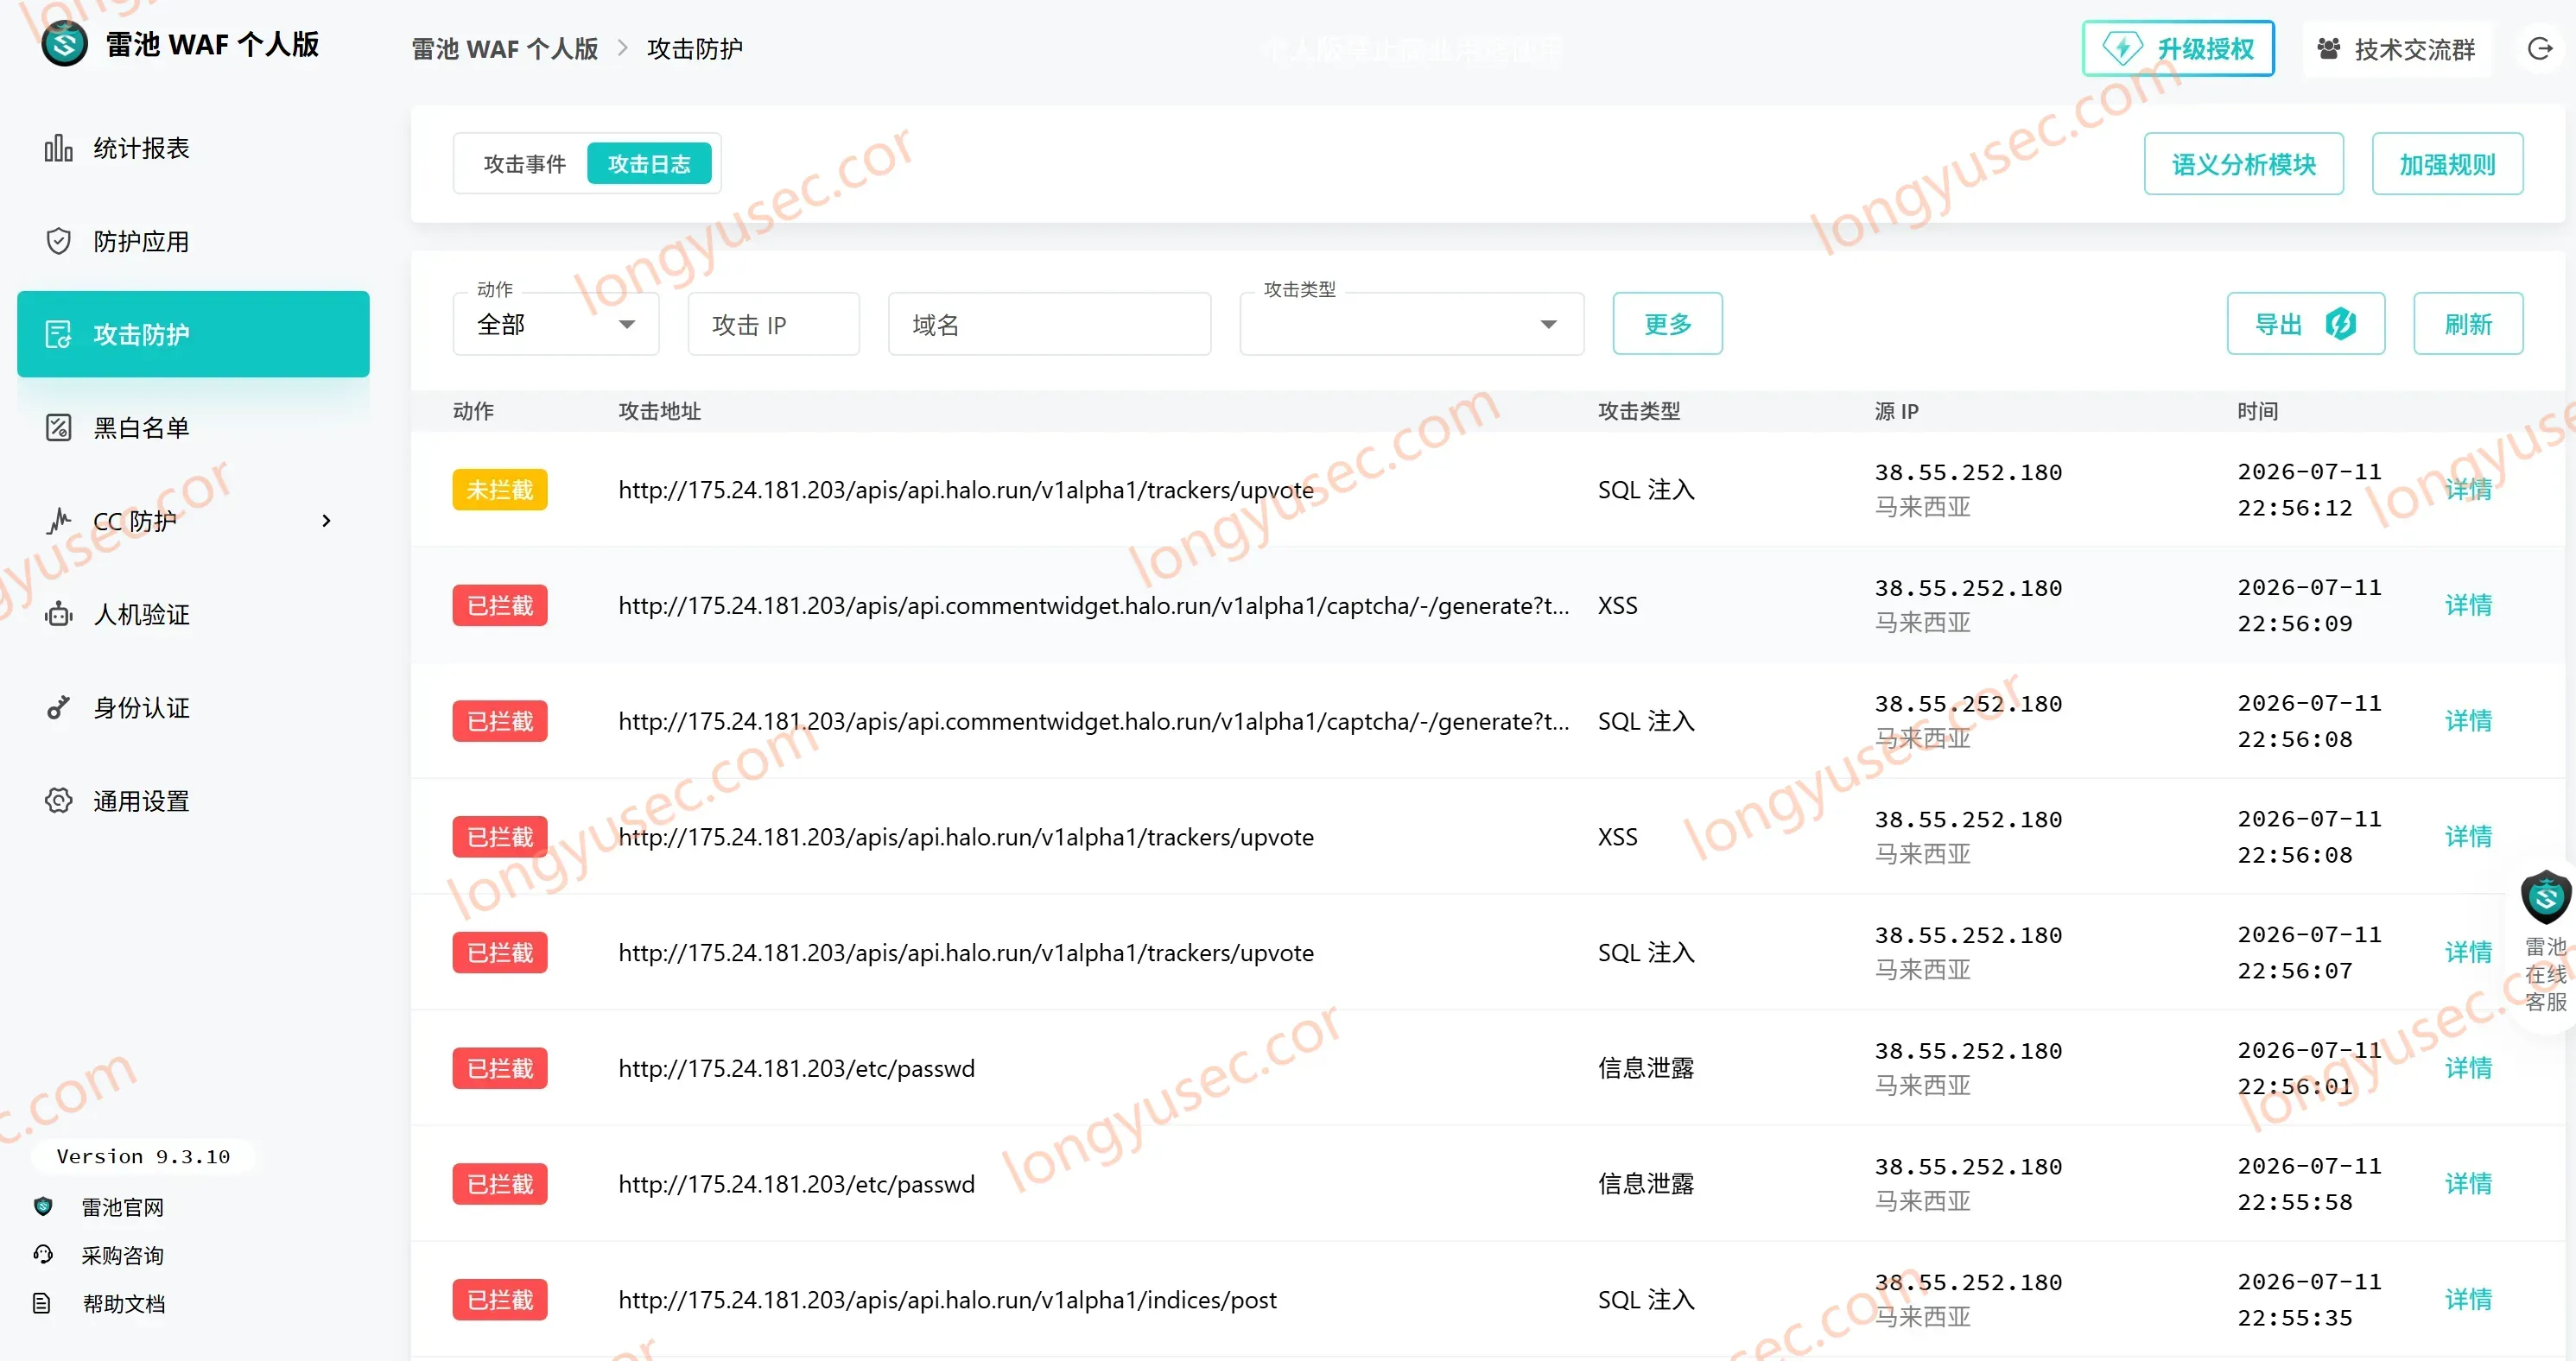Click the 技术交流群 button
Viewport: 2576px width, 1361px height.
click(2396, 48)
